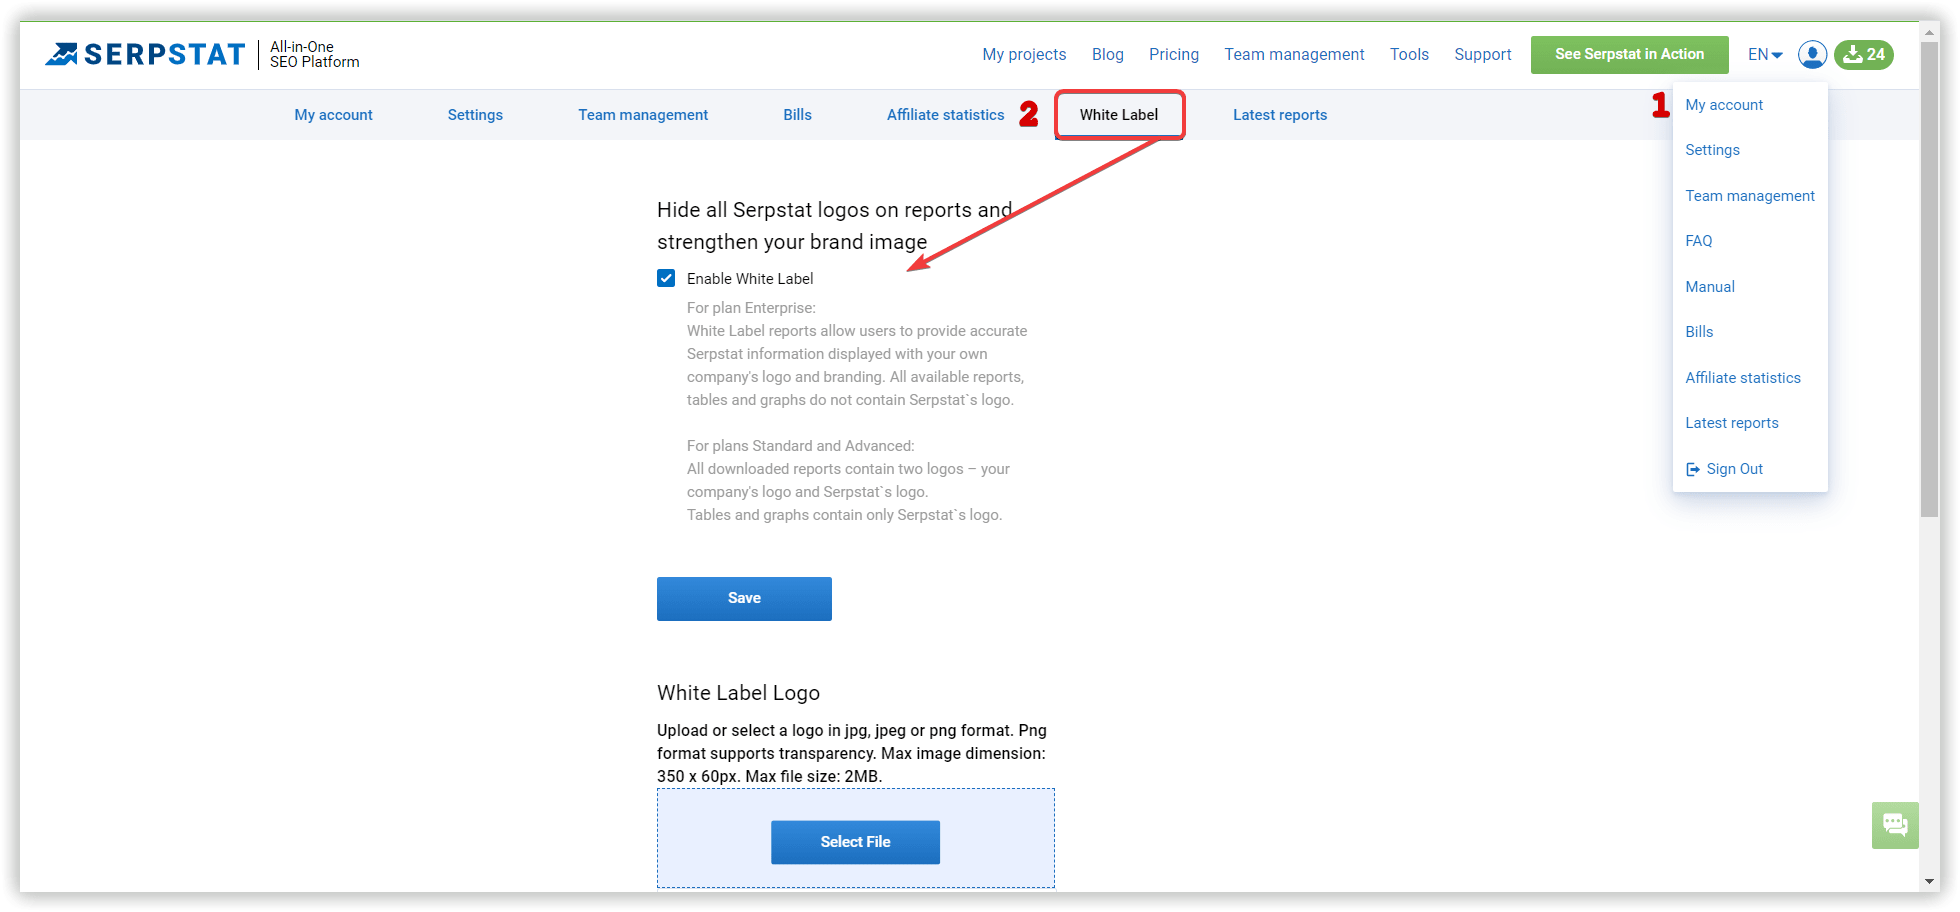Choose Settings in the profile dropdown
Viewport: 1960px width, 912px height.
coord(1712,150)
